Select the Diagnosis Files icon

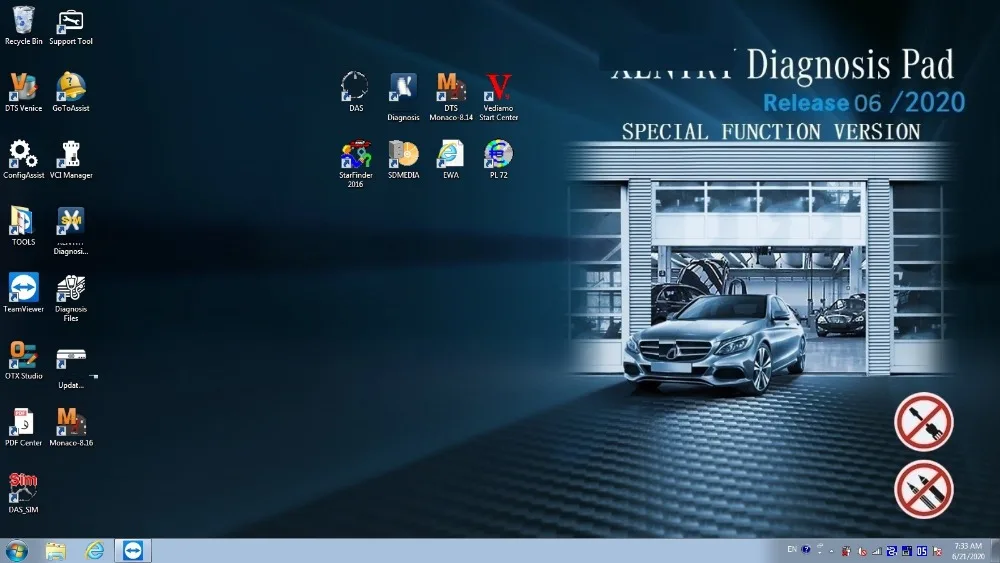coord(71,298)
